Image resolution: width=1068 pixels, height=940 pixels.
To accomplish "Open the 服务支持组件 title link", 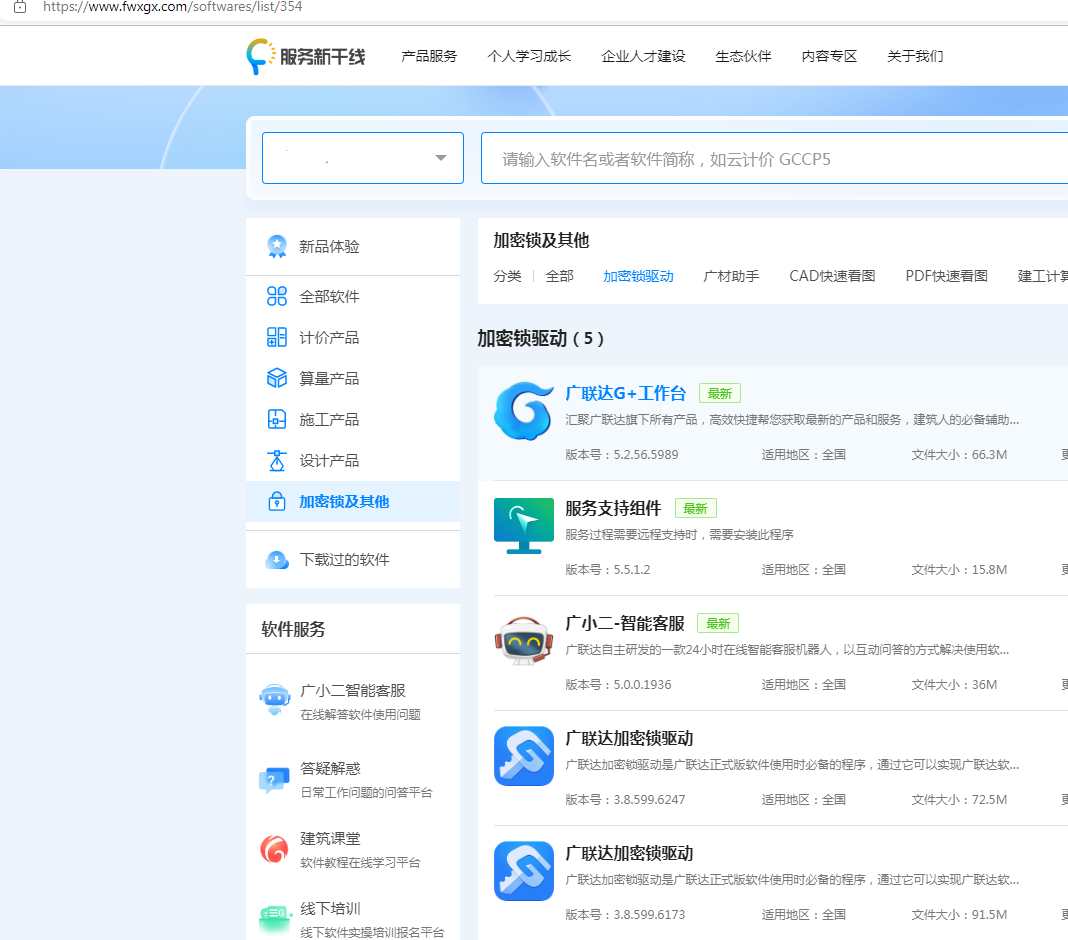I will (x=613, y=508).
